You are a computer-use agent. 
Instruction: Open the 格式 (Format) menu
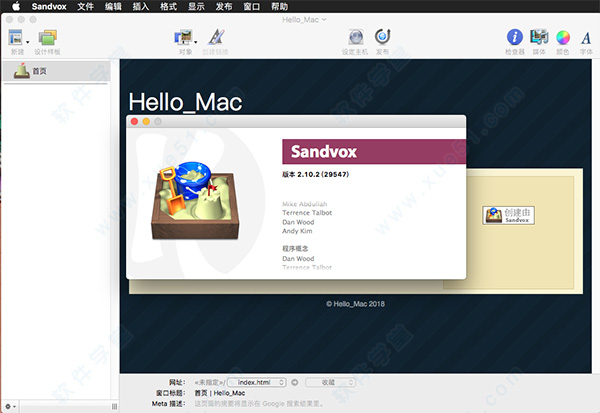point(168,7)
